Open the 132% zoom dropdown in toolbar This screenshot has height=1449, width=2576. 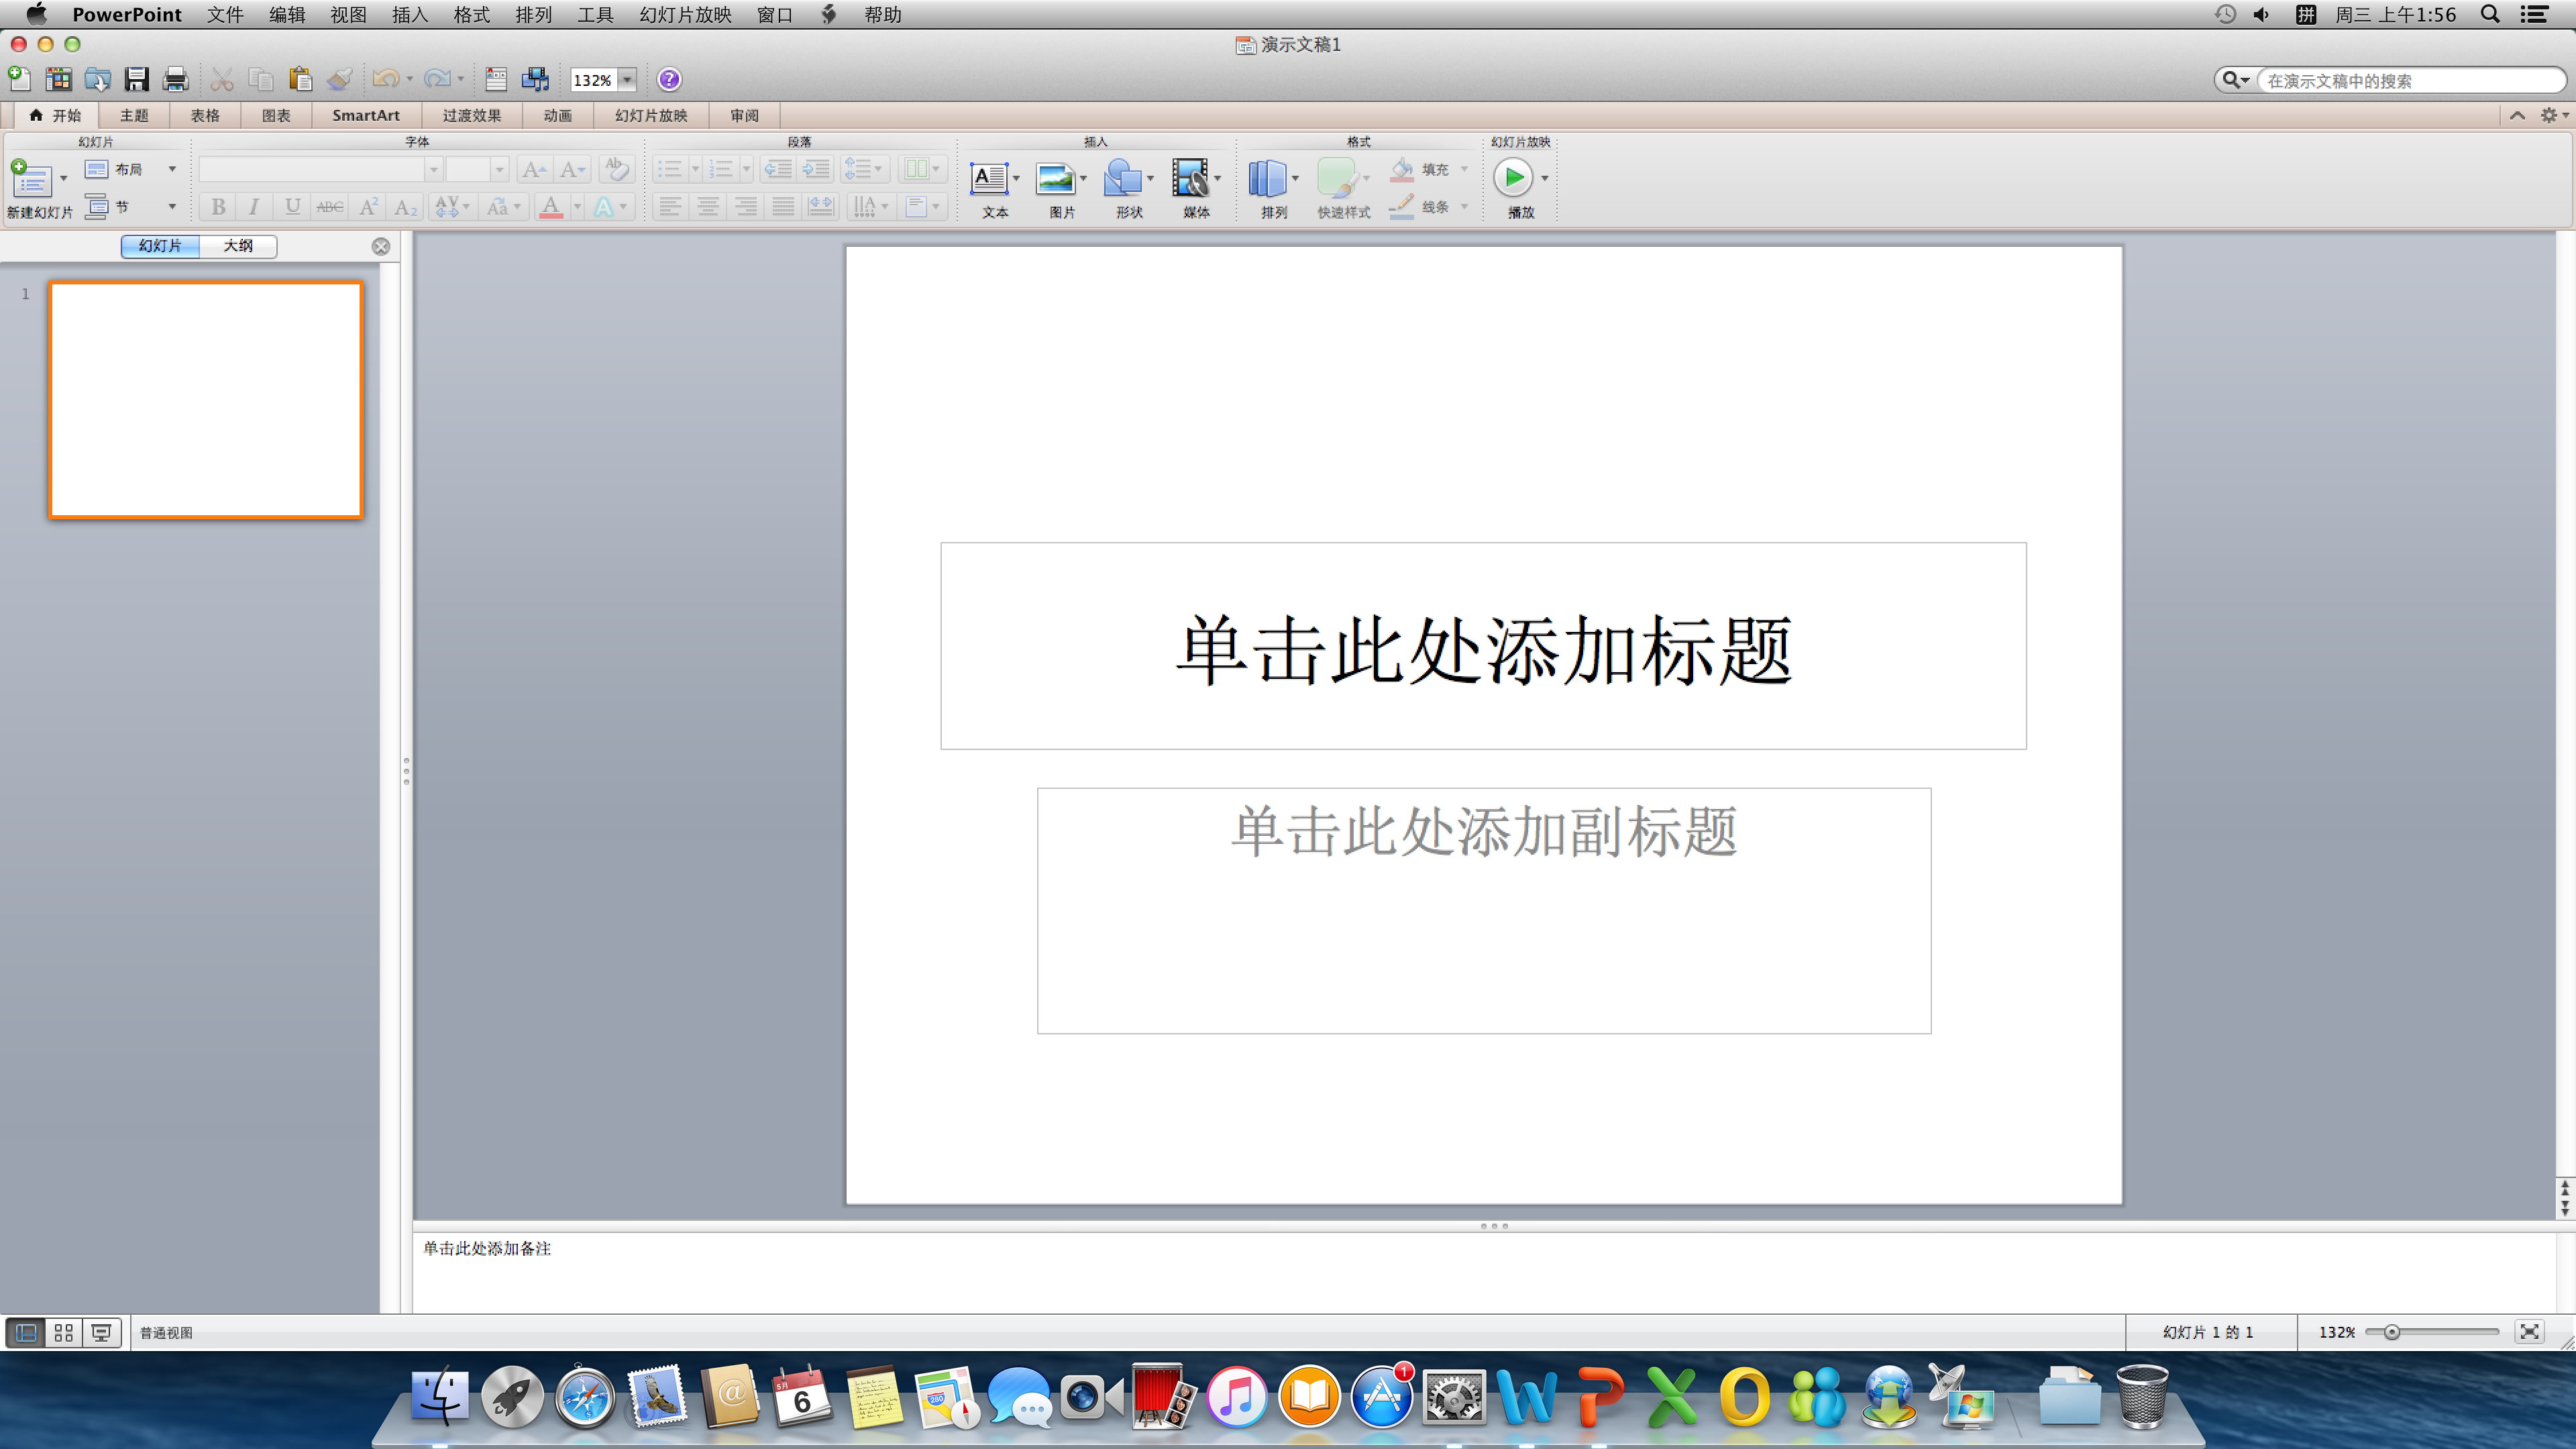(x=627, y=80)
